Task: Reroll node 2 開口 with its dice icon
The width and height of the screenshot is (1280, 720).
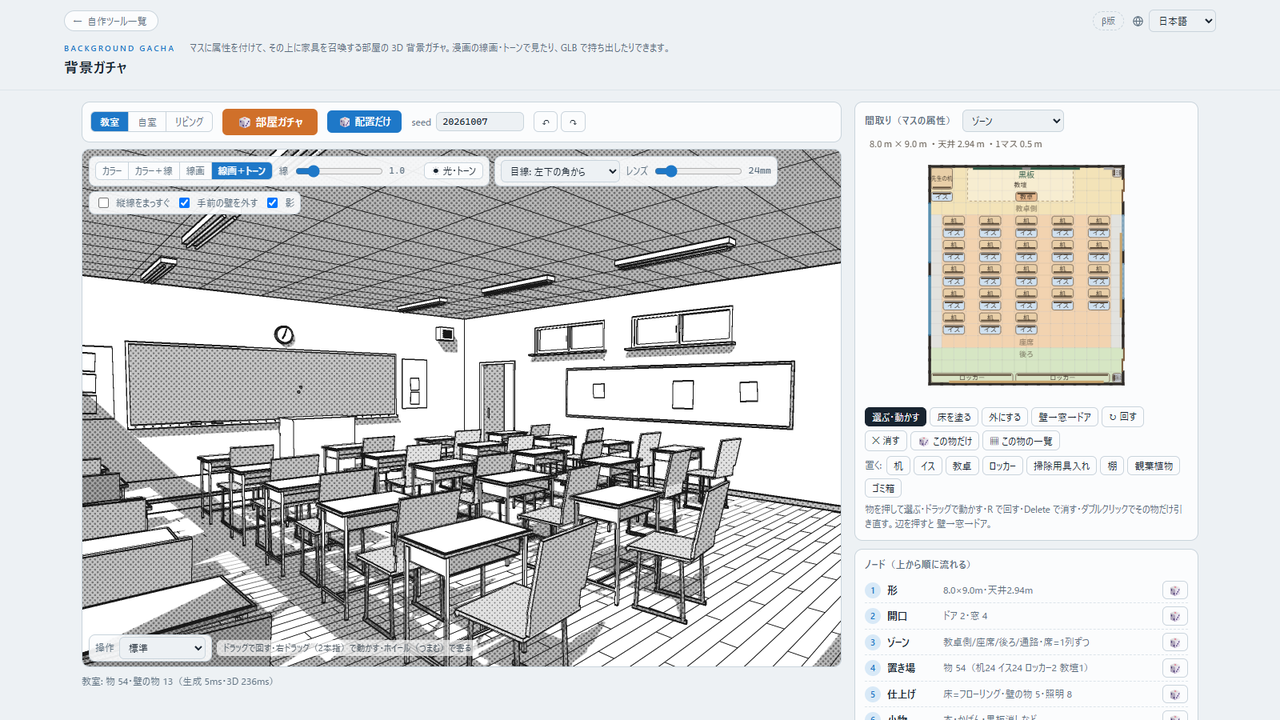Action: (1175, 616)
